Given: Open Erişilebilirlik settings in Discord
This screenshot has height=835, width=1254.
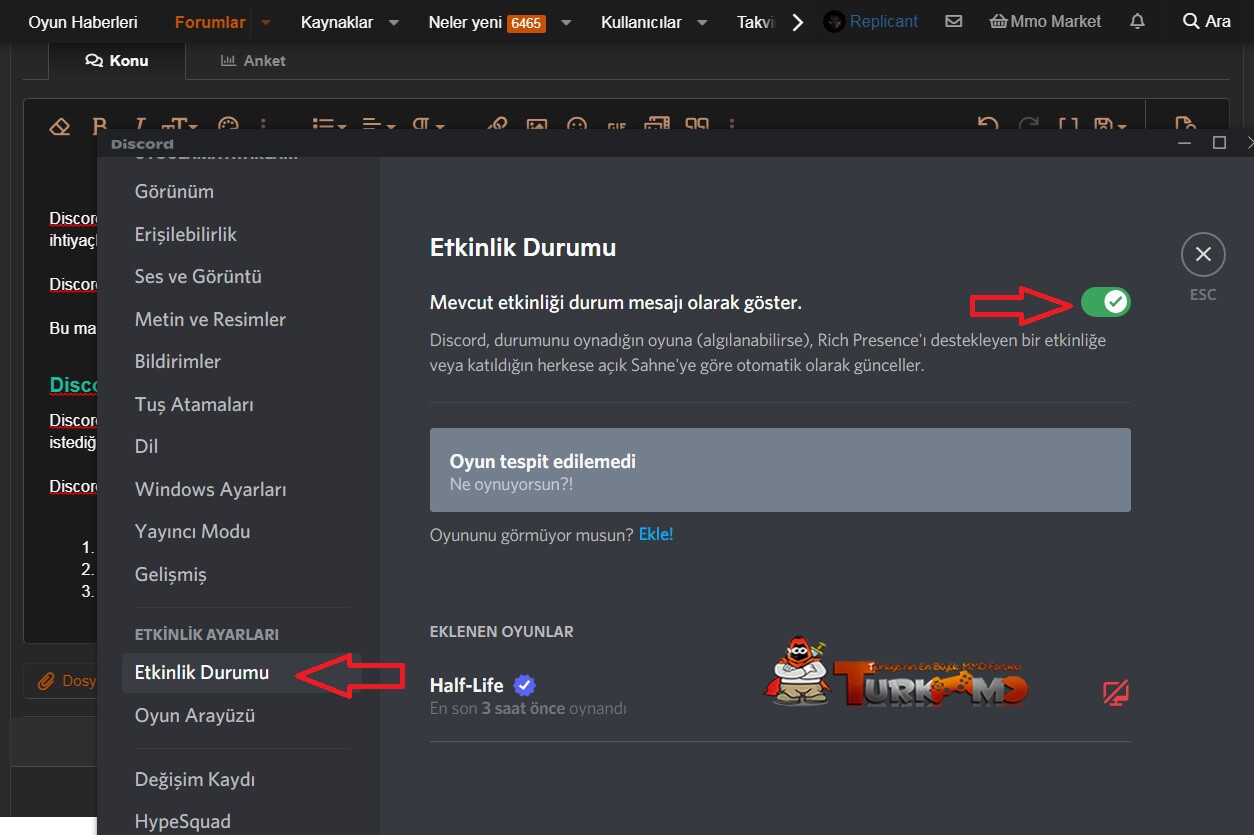Looking at the screenshot, I should (186, 234).
